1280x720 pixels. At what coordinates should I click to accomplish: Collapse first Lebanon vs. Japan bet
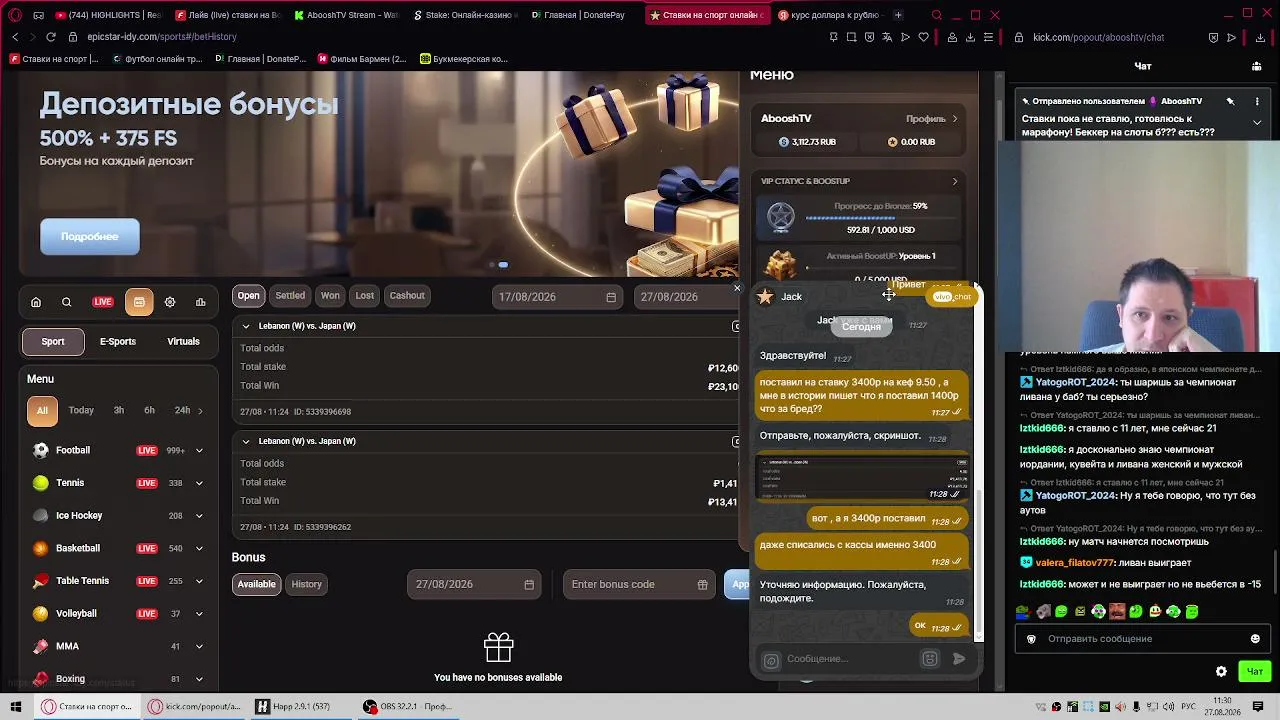point(246,326)
